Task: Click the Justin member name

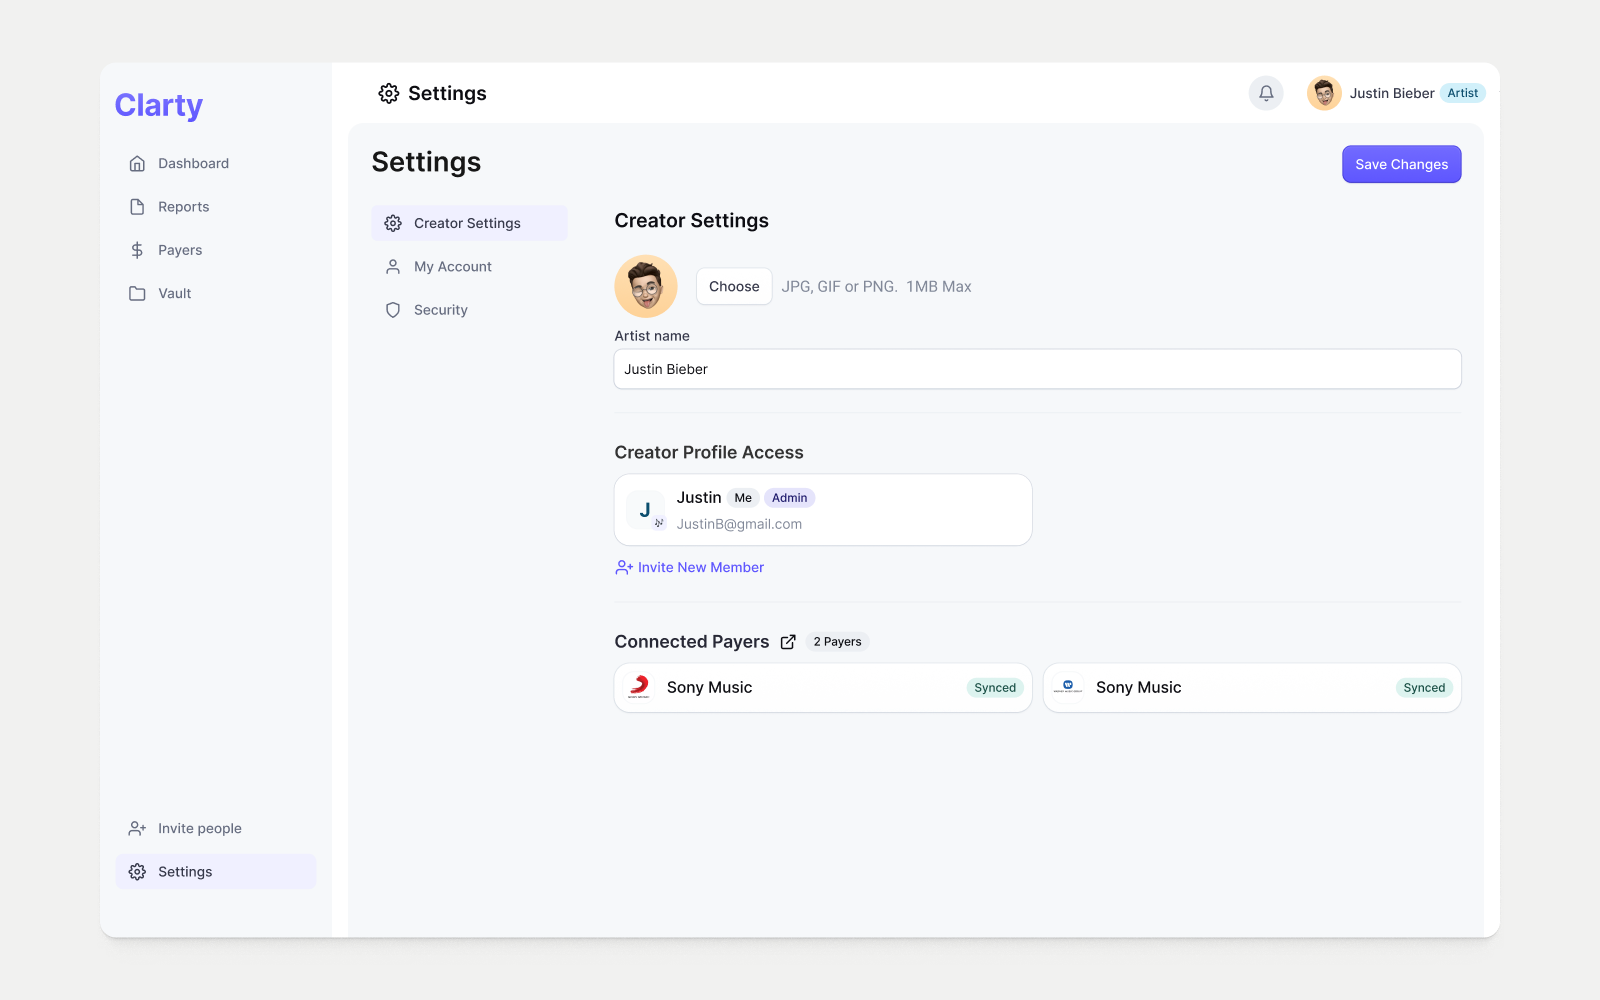Action: tap(699, 498)
